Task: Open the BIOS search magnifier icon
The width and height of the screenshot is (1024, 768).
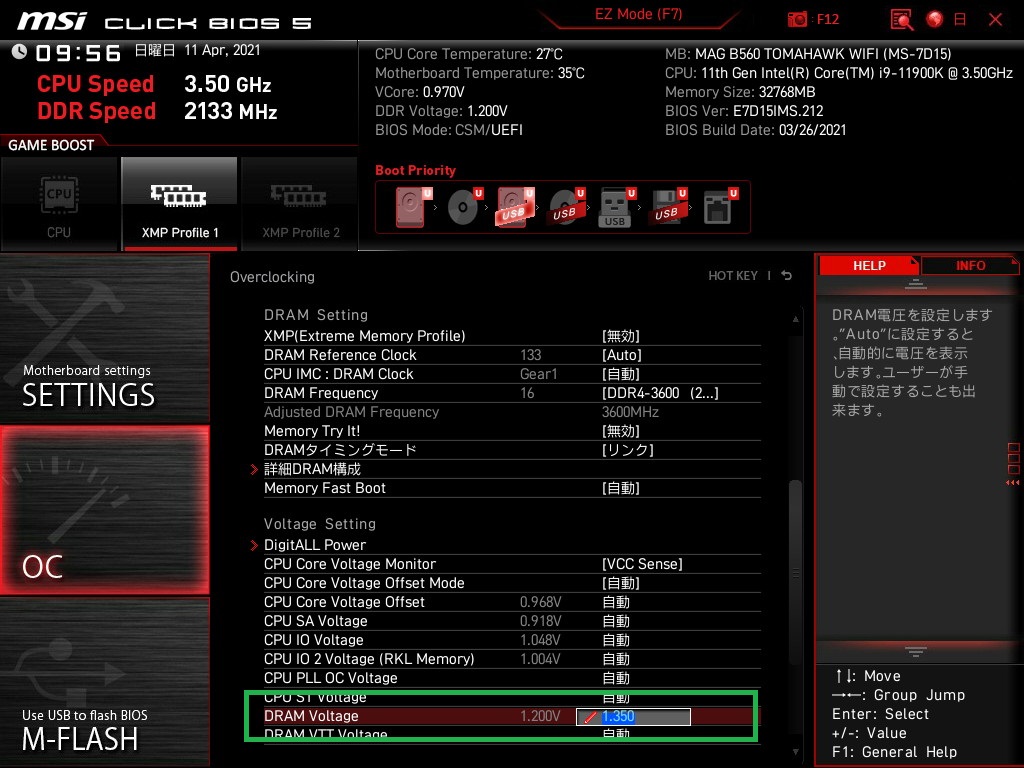Action: (902, 20)
